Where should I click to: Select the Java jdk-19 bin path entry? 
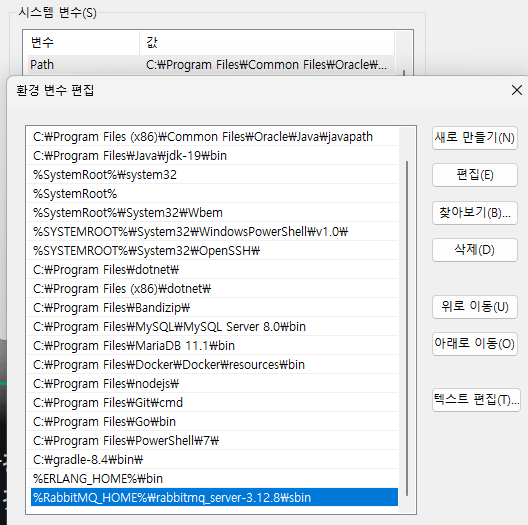coord(212,156)
